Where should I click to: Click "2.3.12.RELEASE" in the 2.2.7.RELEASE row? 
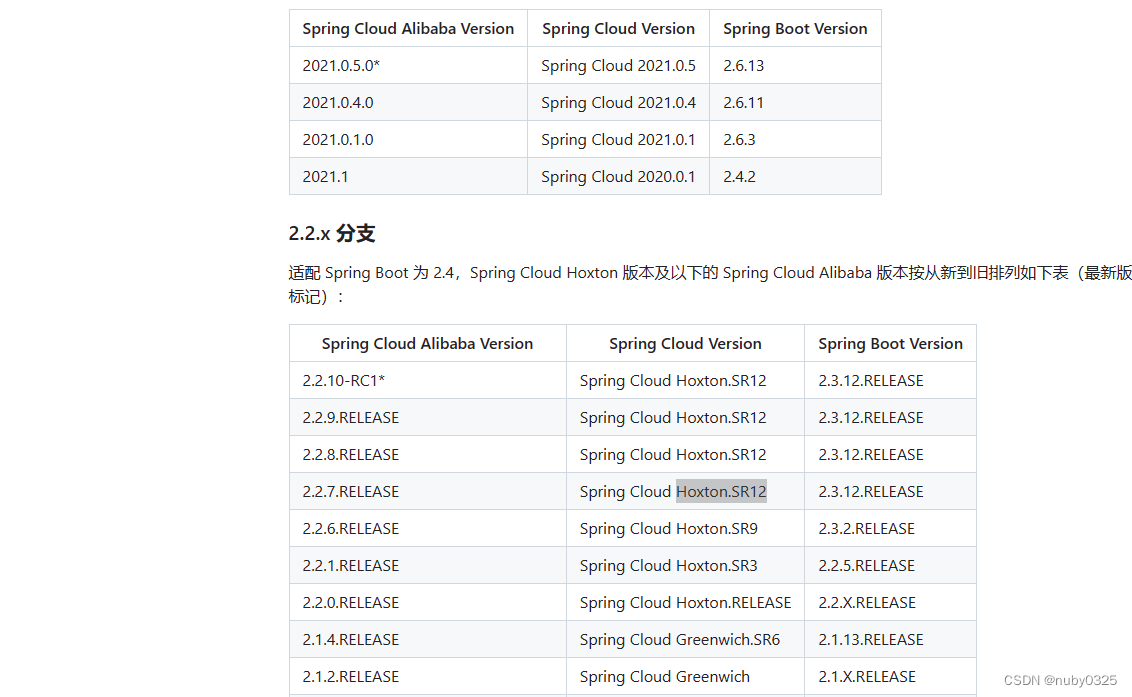coord(871,491)
